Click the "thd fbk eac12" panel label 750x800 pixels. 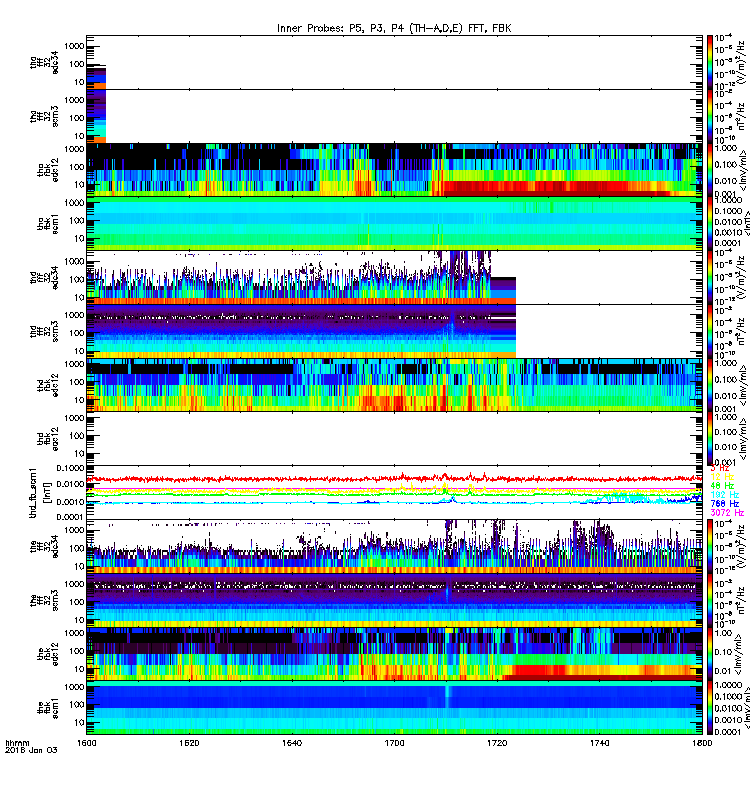pos(48,439)
